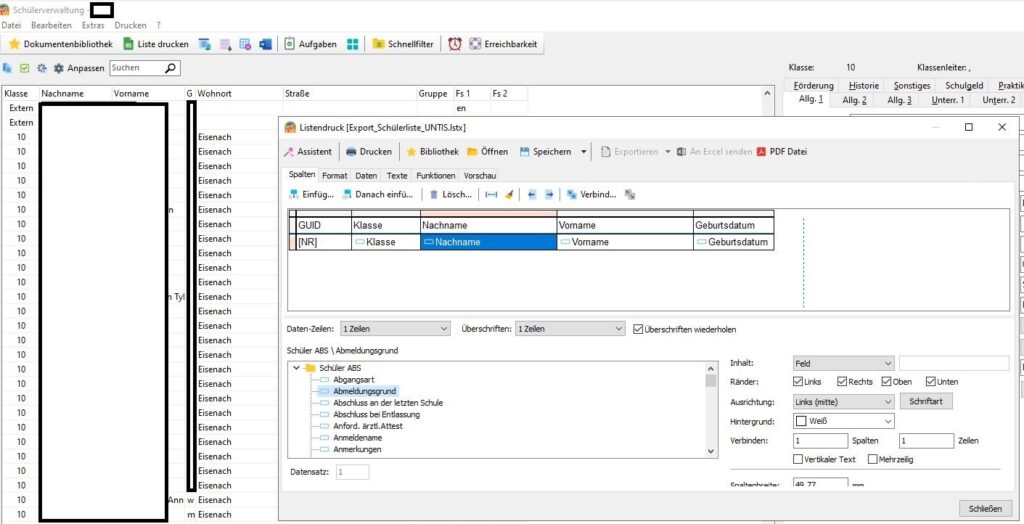This screenshot has height=524, width=1024.
Task: Collapse the Schüler ABS tree node
Action: point(296,368)
